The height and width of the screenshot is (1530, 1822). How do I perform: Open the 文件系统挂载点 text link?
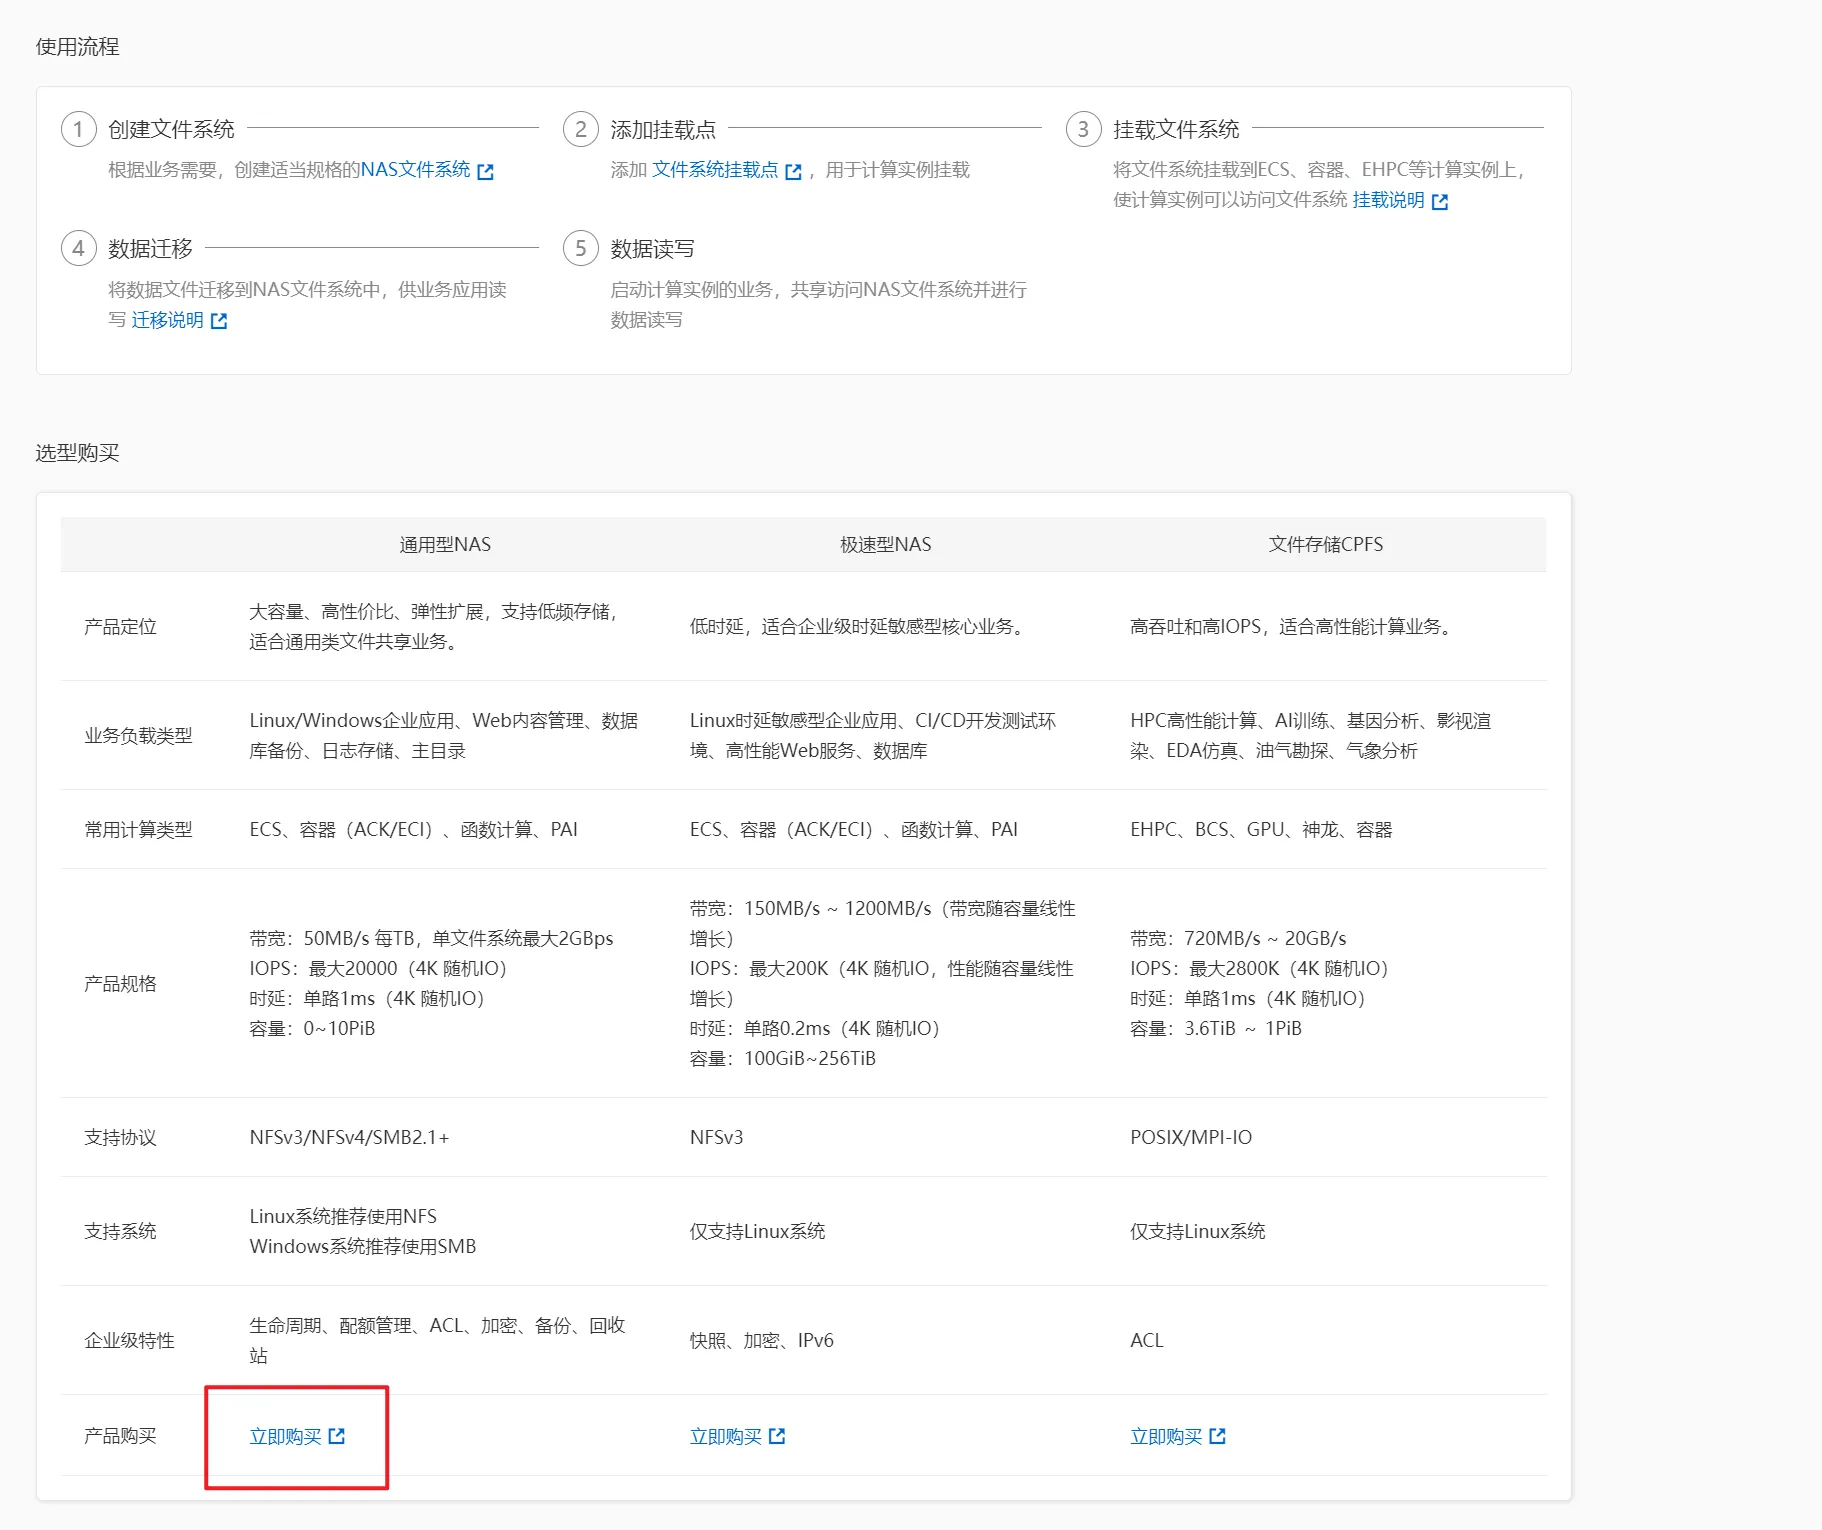click(715, 170)
